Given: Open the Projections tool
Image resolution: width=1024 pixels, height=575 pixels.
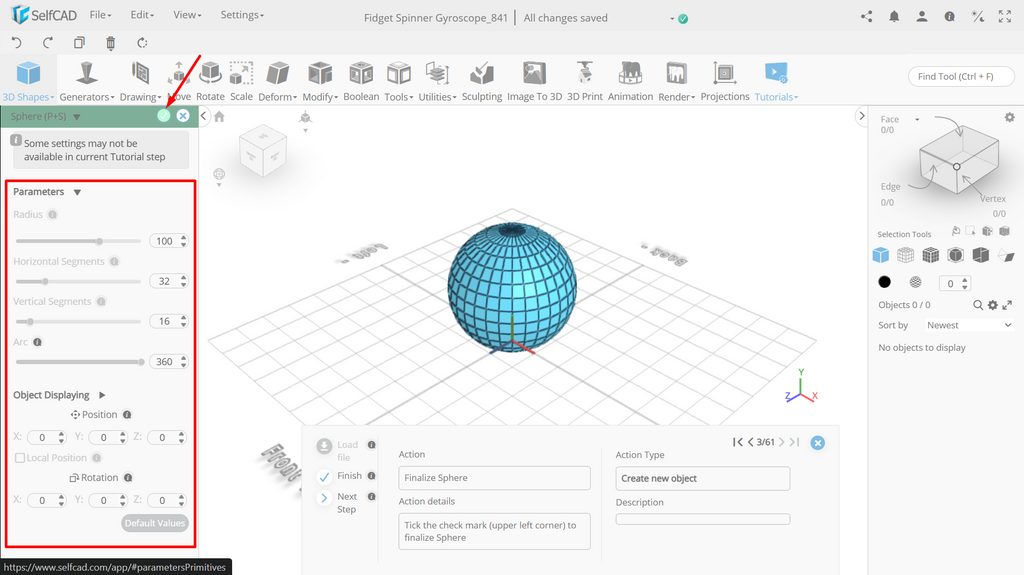Looking at the screenshot, I should [x=725, y=81].
